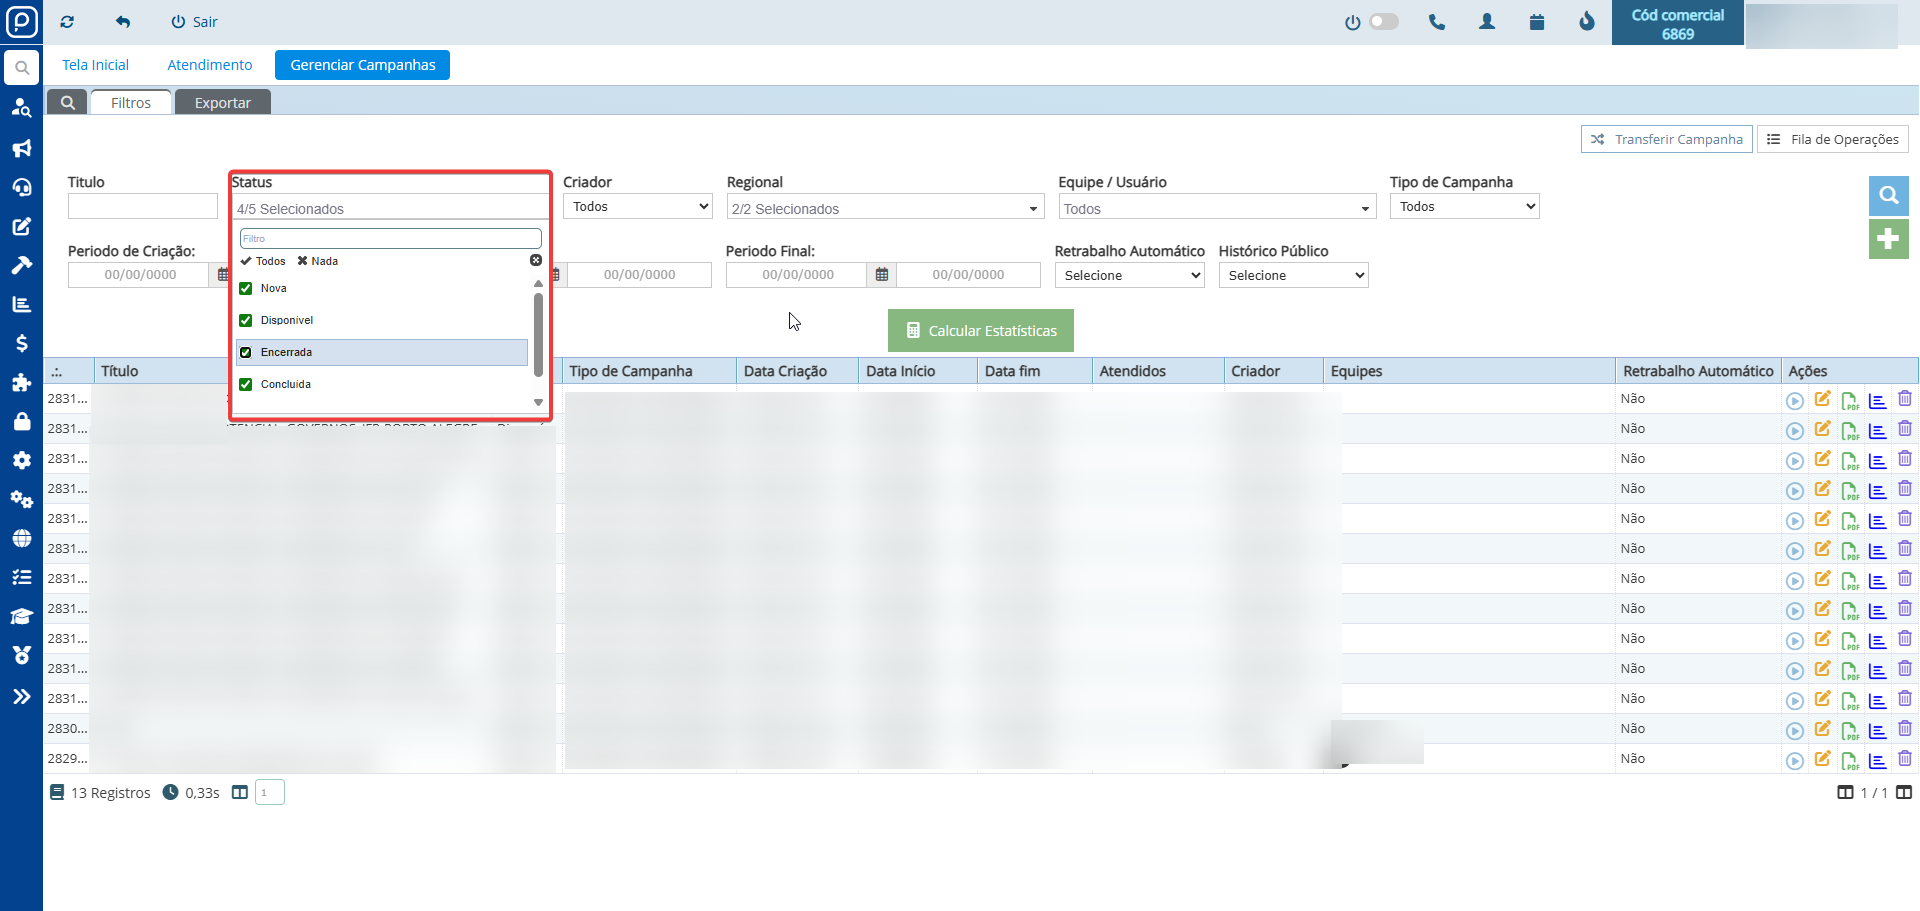Click the trash icon in first table row

point(1905,399)
